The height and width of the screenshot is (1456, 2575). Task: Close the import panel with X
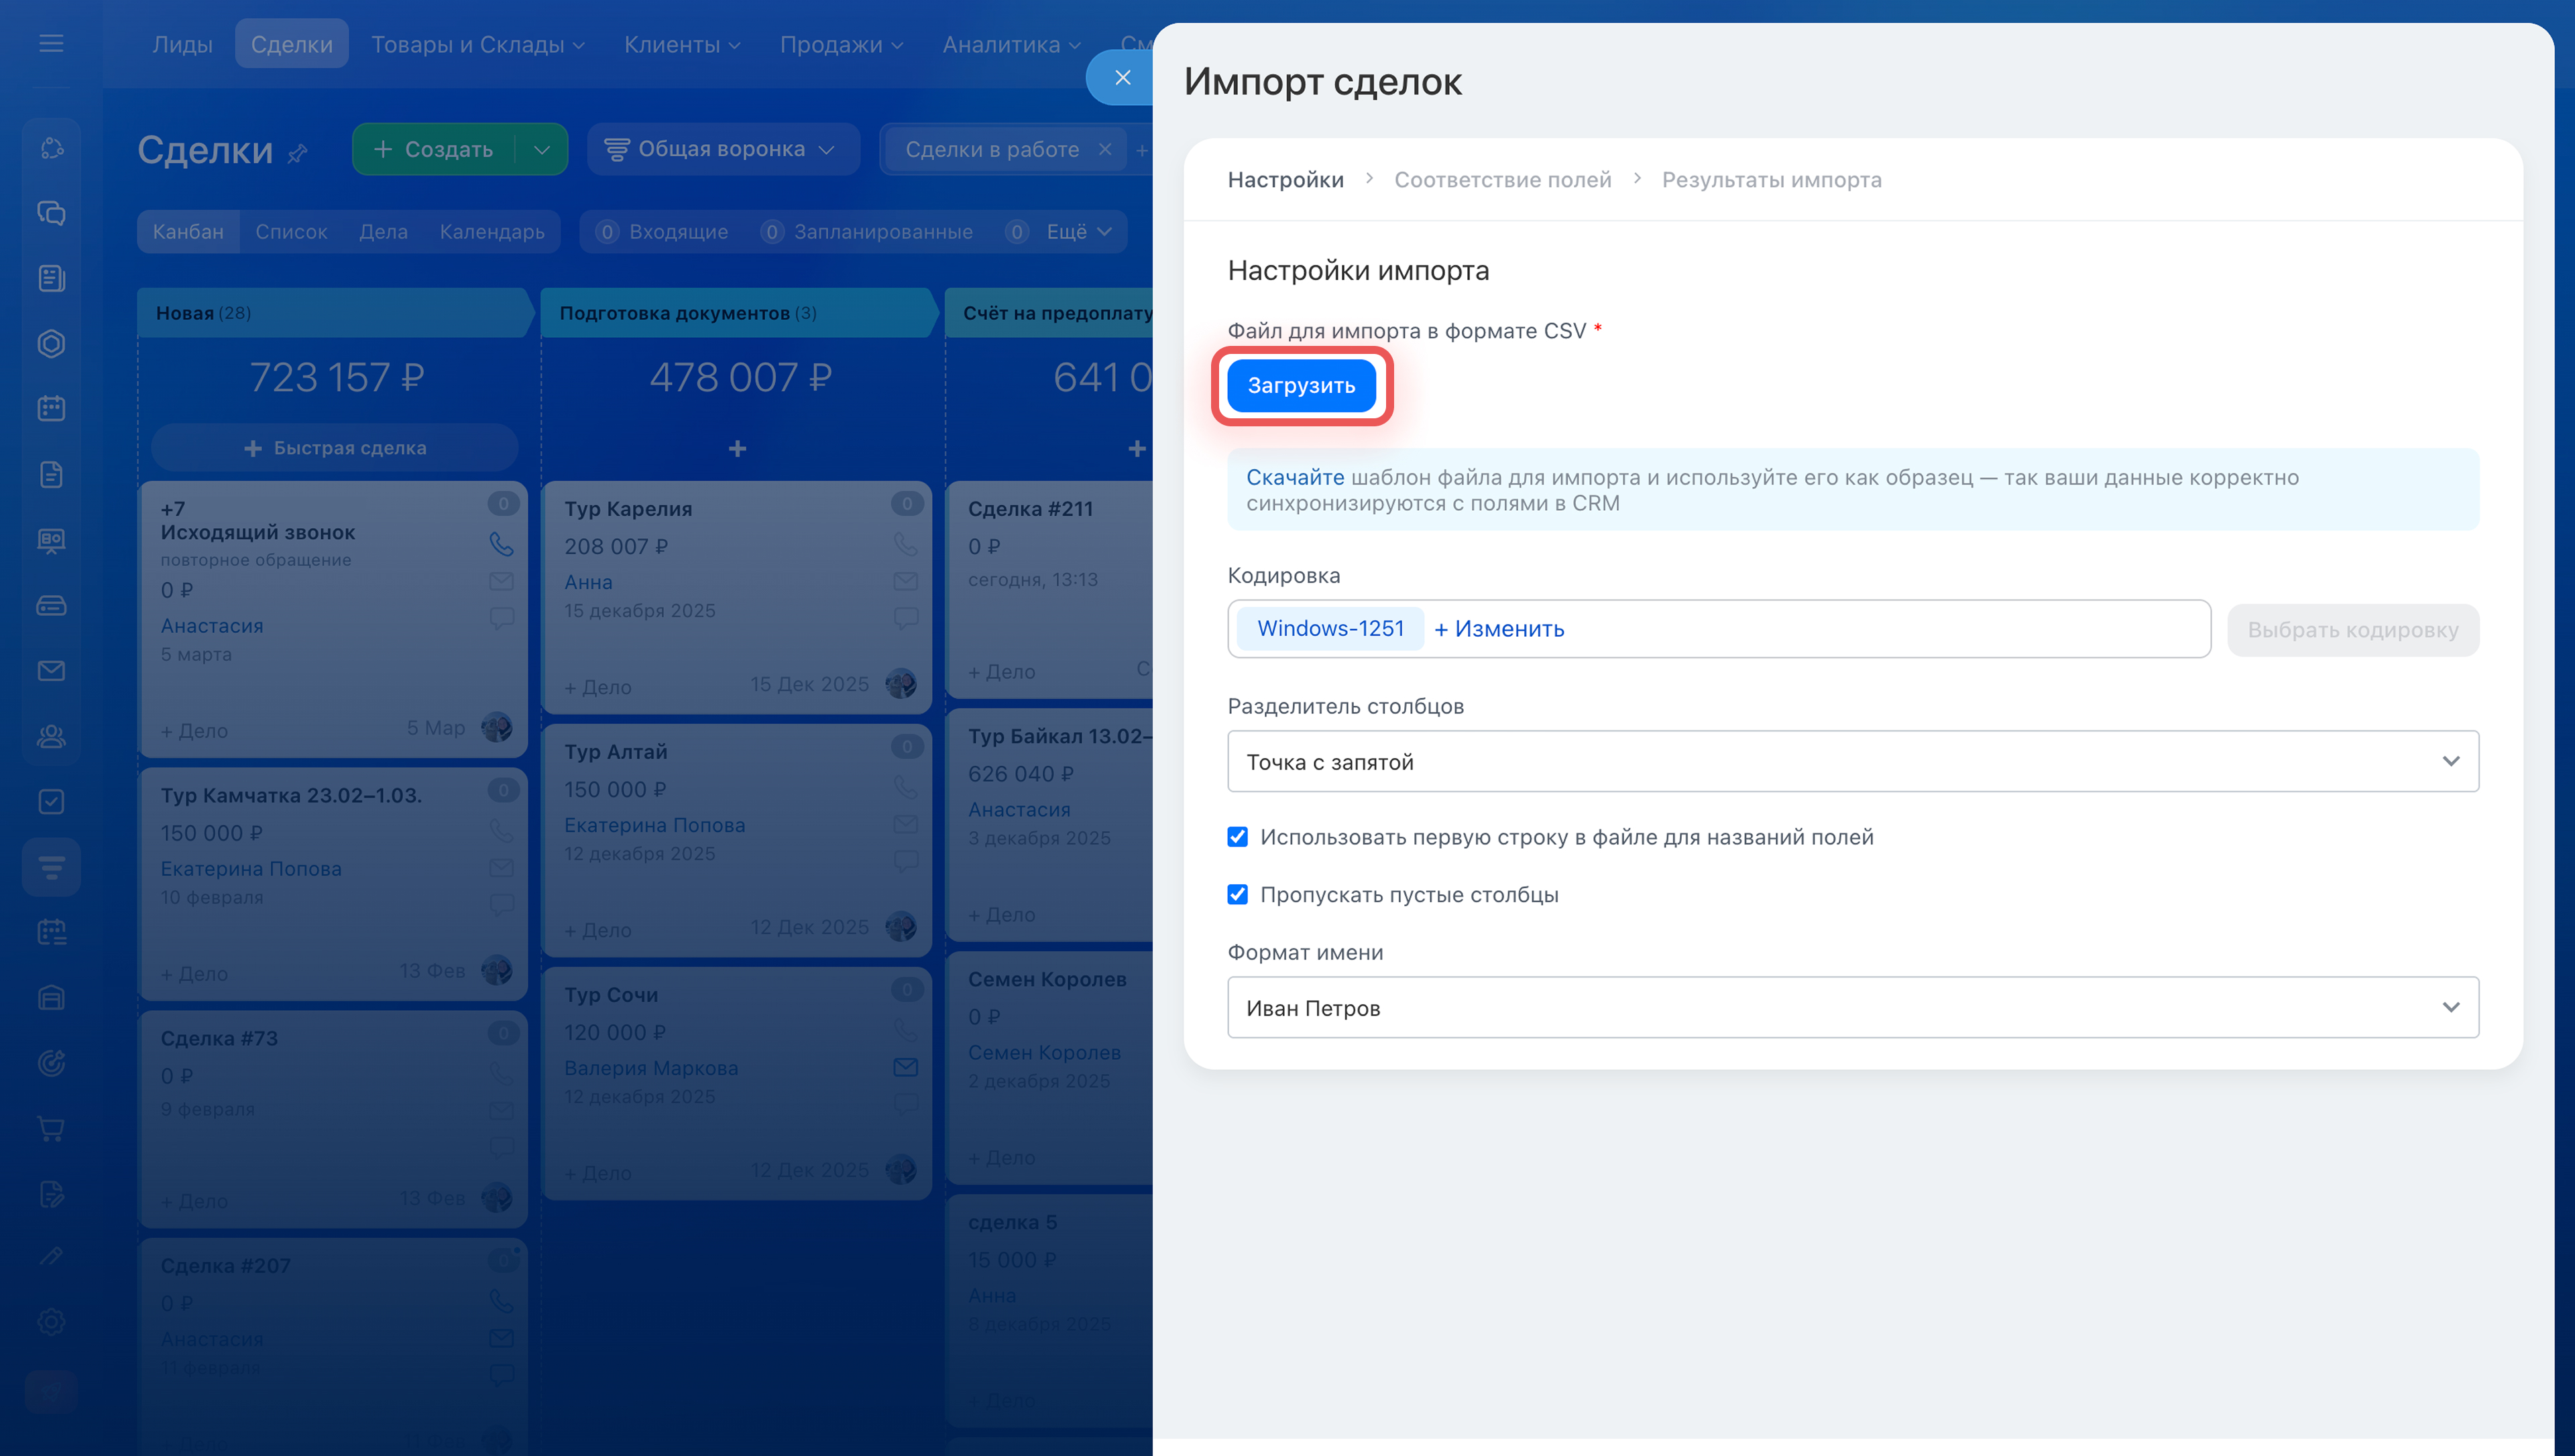coord(1122,77)
